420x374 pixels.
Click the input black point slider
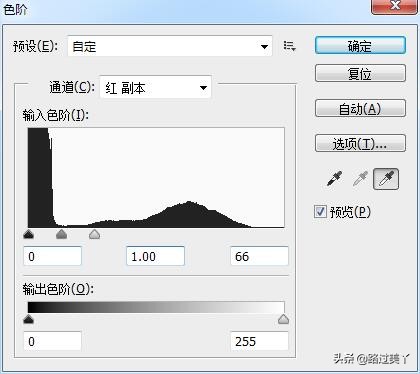pyautogui.click(x=29, y=234)
